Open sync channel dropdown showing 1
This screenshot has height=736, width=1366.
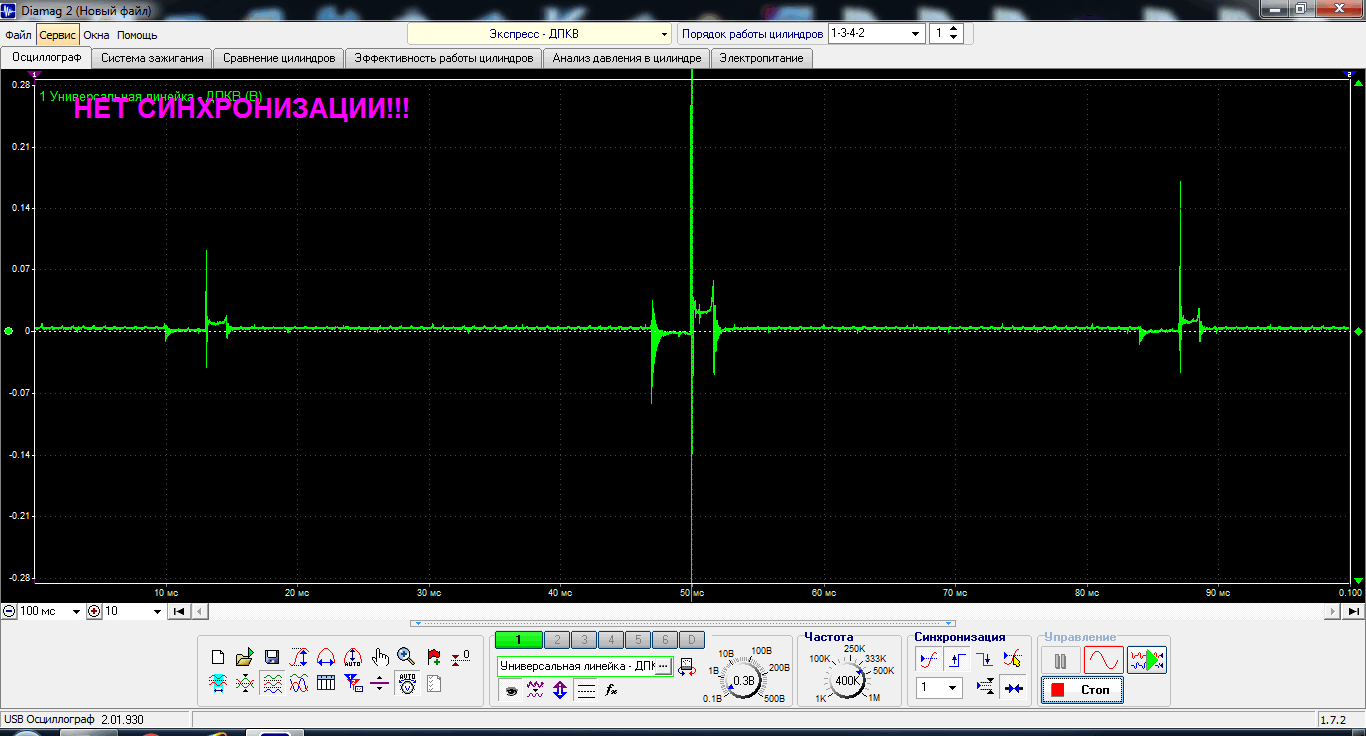(x=939, y=688)
